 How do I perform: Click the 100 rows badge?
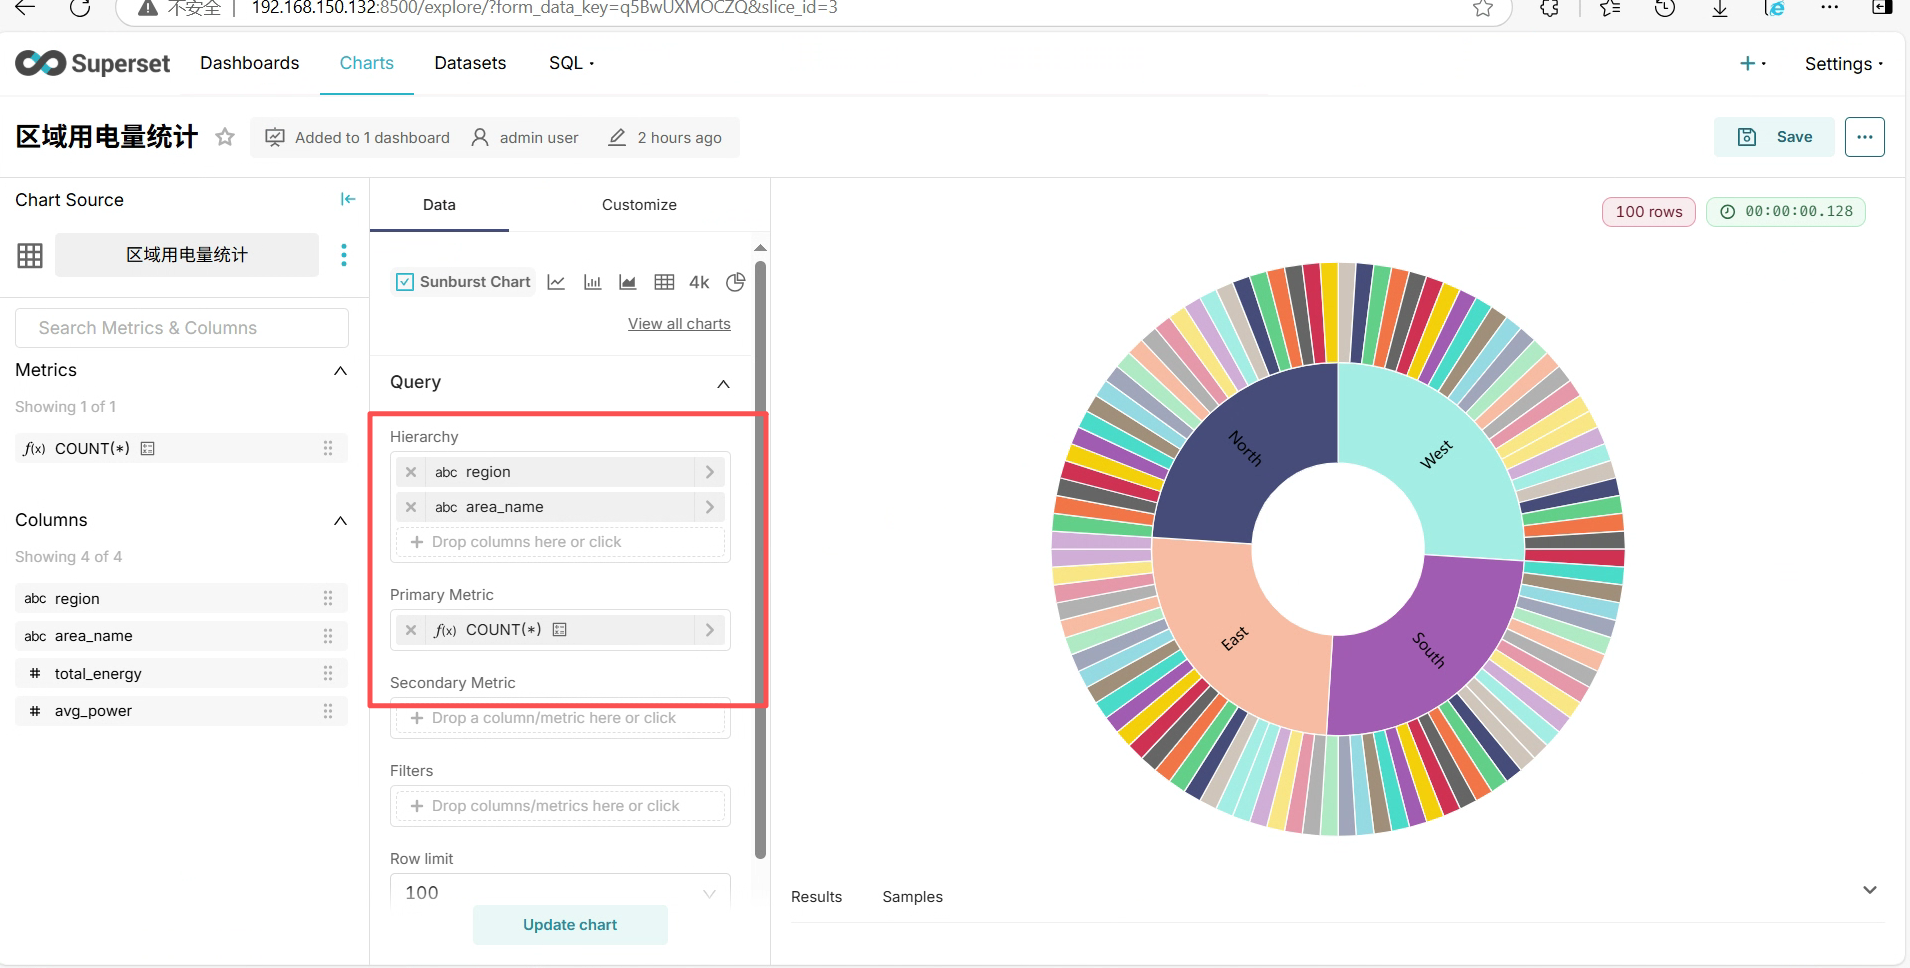1649,212
